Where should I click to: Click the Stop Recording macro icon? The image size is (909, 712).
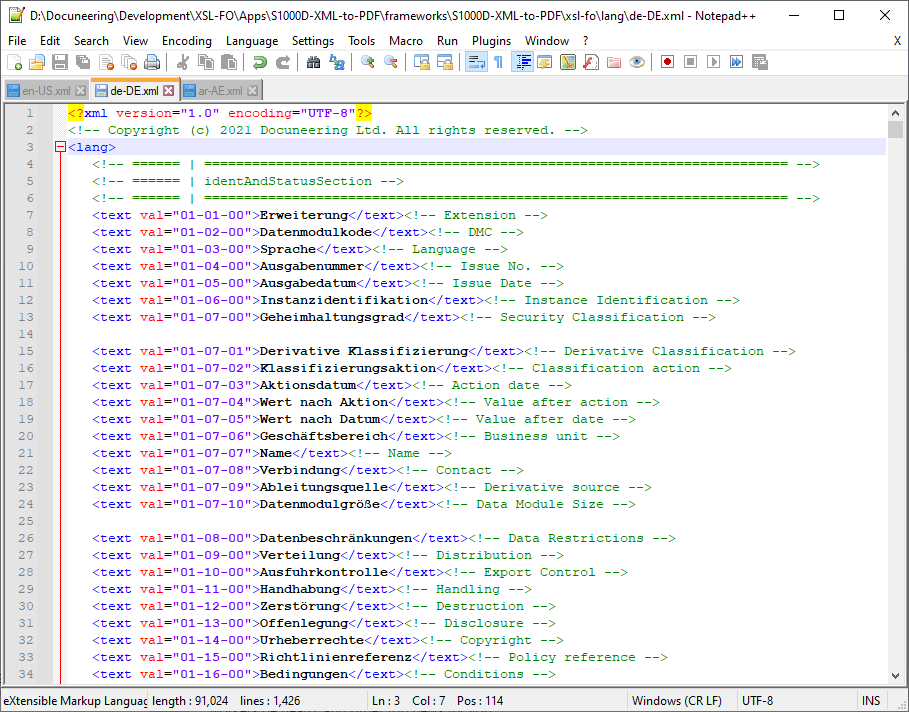[x=690, y=62]
